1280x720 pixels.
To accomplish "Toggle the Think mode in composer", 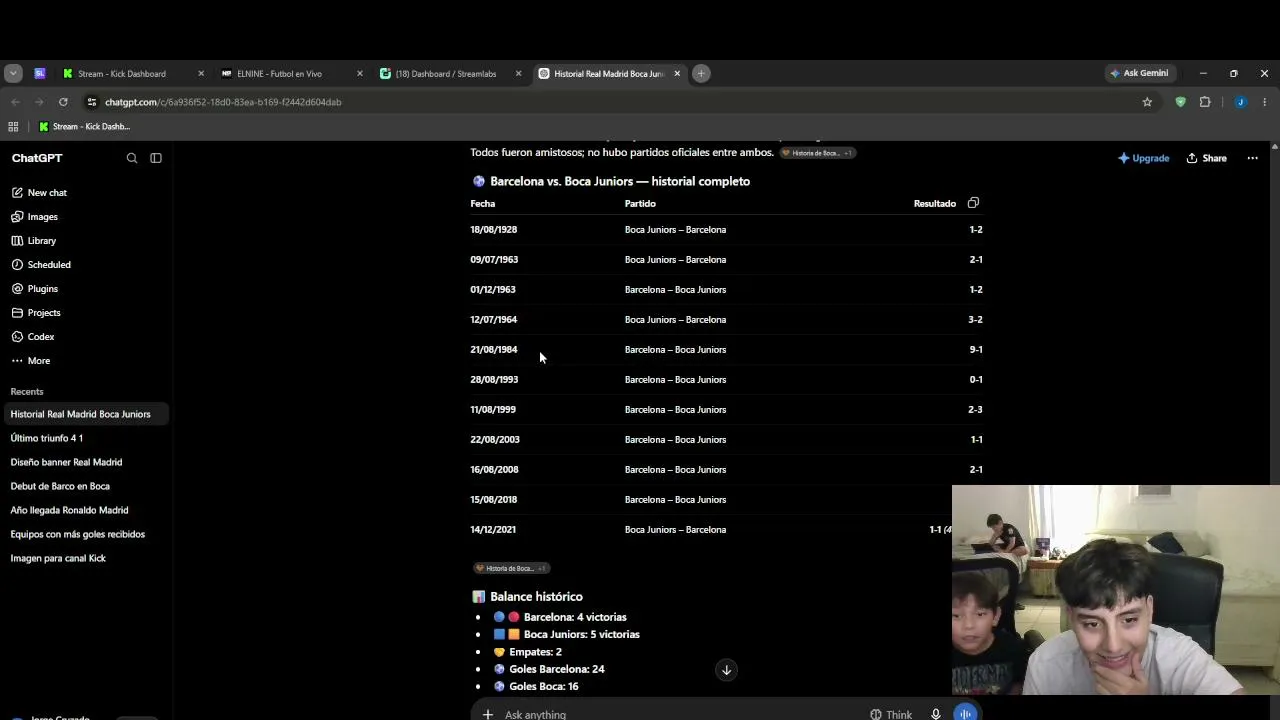I will (891, 714).
